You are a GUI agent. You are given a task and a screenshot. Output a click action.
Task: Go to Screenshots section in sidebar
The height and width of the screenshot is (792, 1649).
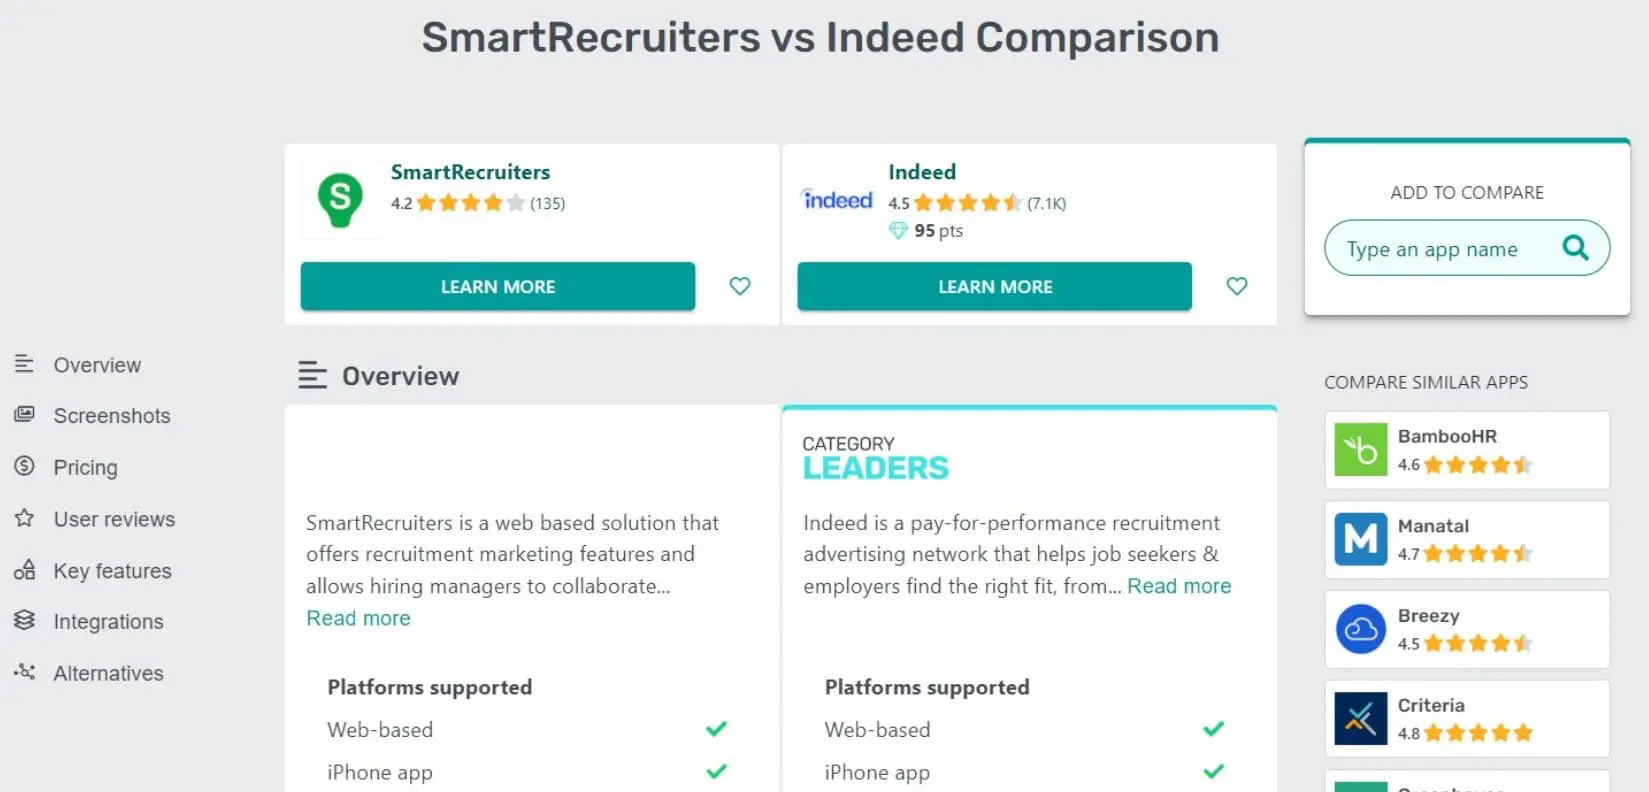[x=111, y=416]
